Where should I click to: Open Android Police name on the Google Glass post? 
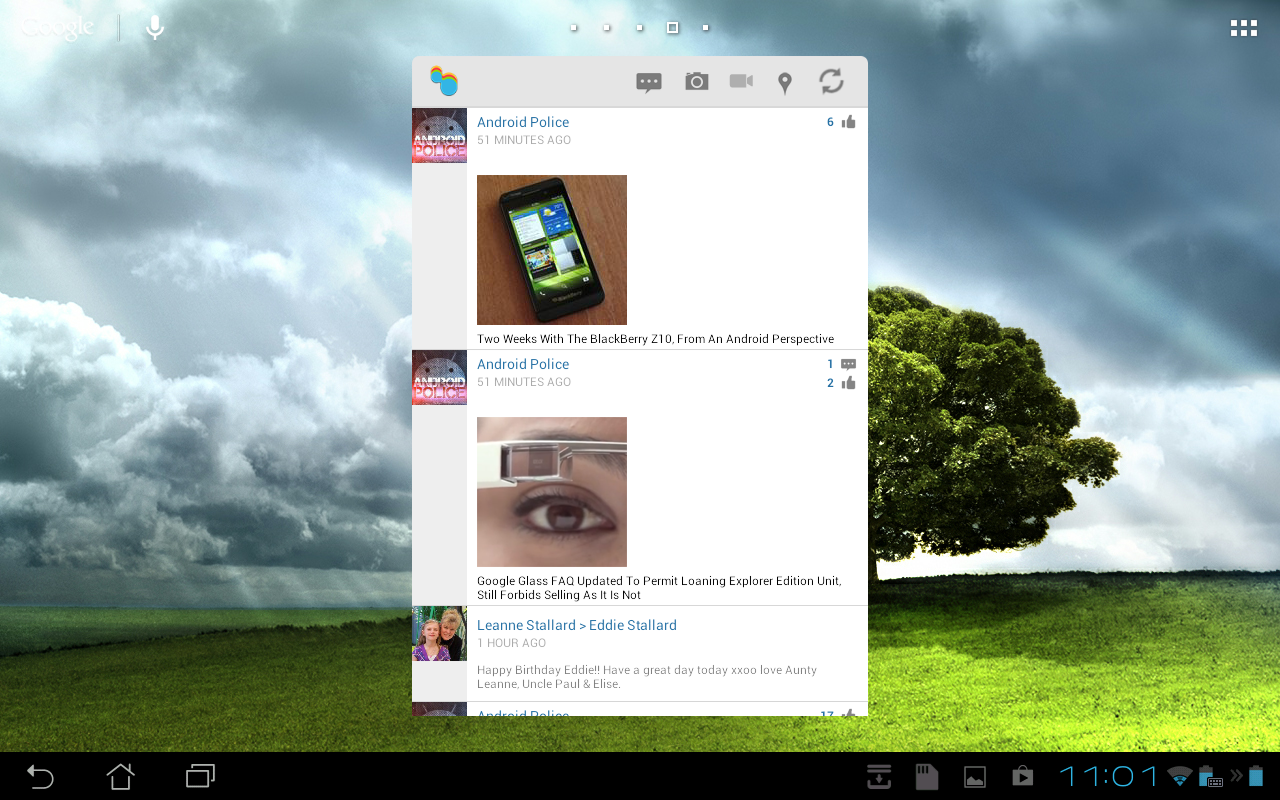[523, 364]
